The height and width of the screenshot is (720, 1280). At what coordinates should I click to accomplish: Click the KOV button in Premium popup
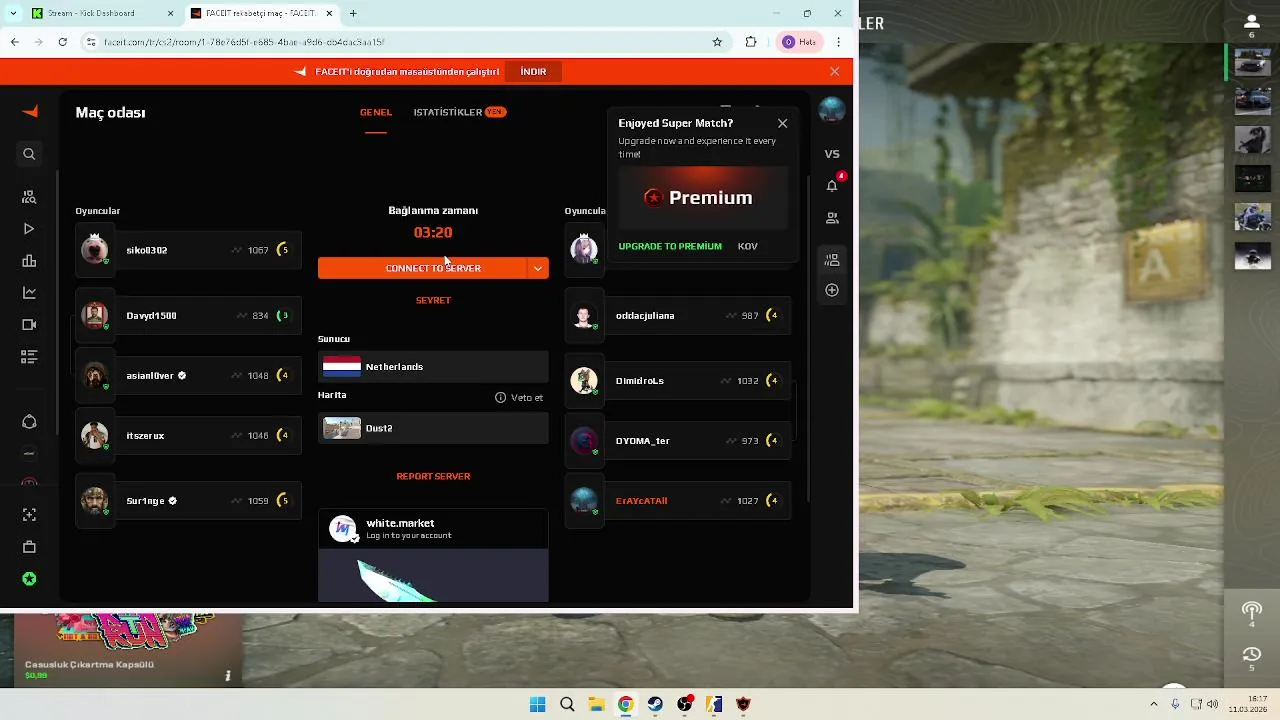tap(747, 246)
